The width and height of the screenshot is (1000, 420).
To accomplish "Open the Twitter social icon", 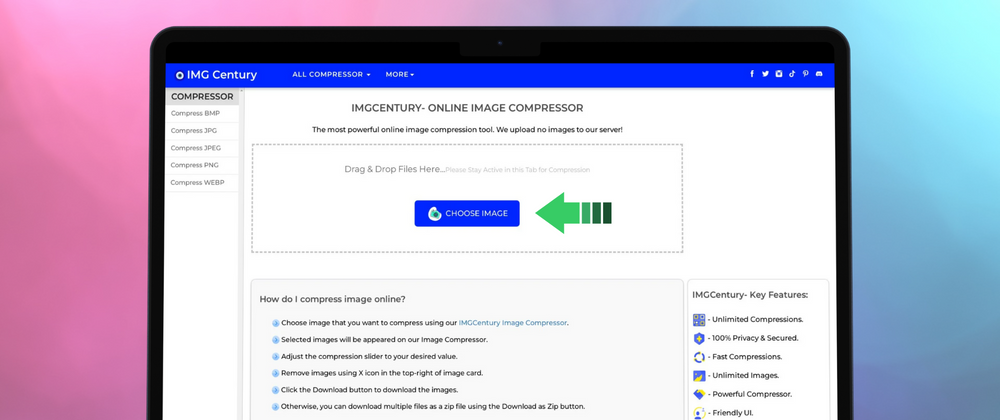I will (765, 74).
